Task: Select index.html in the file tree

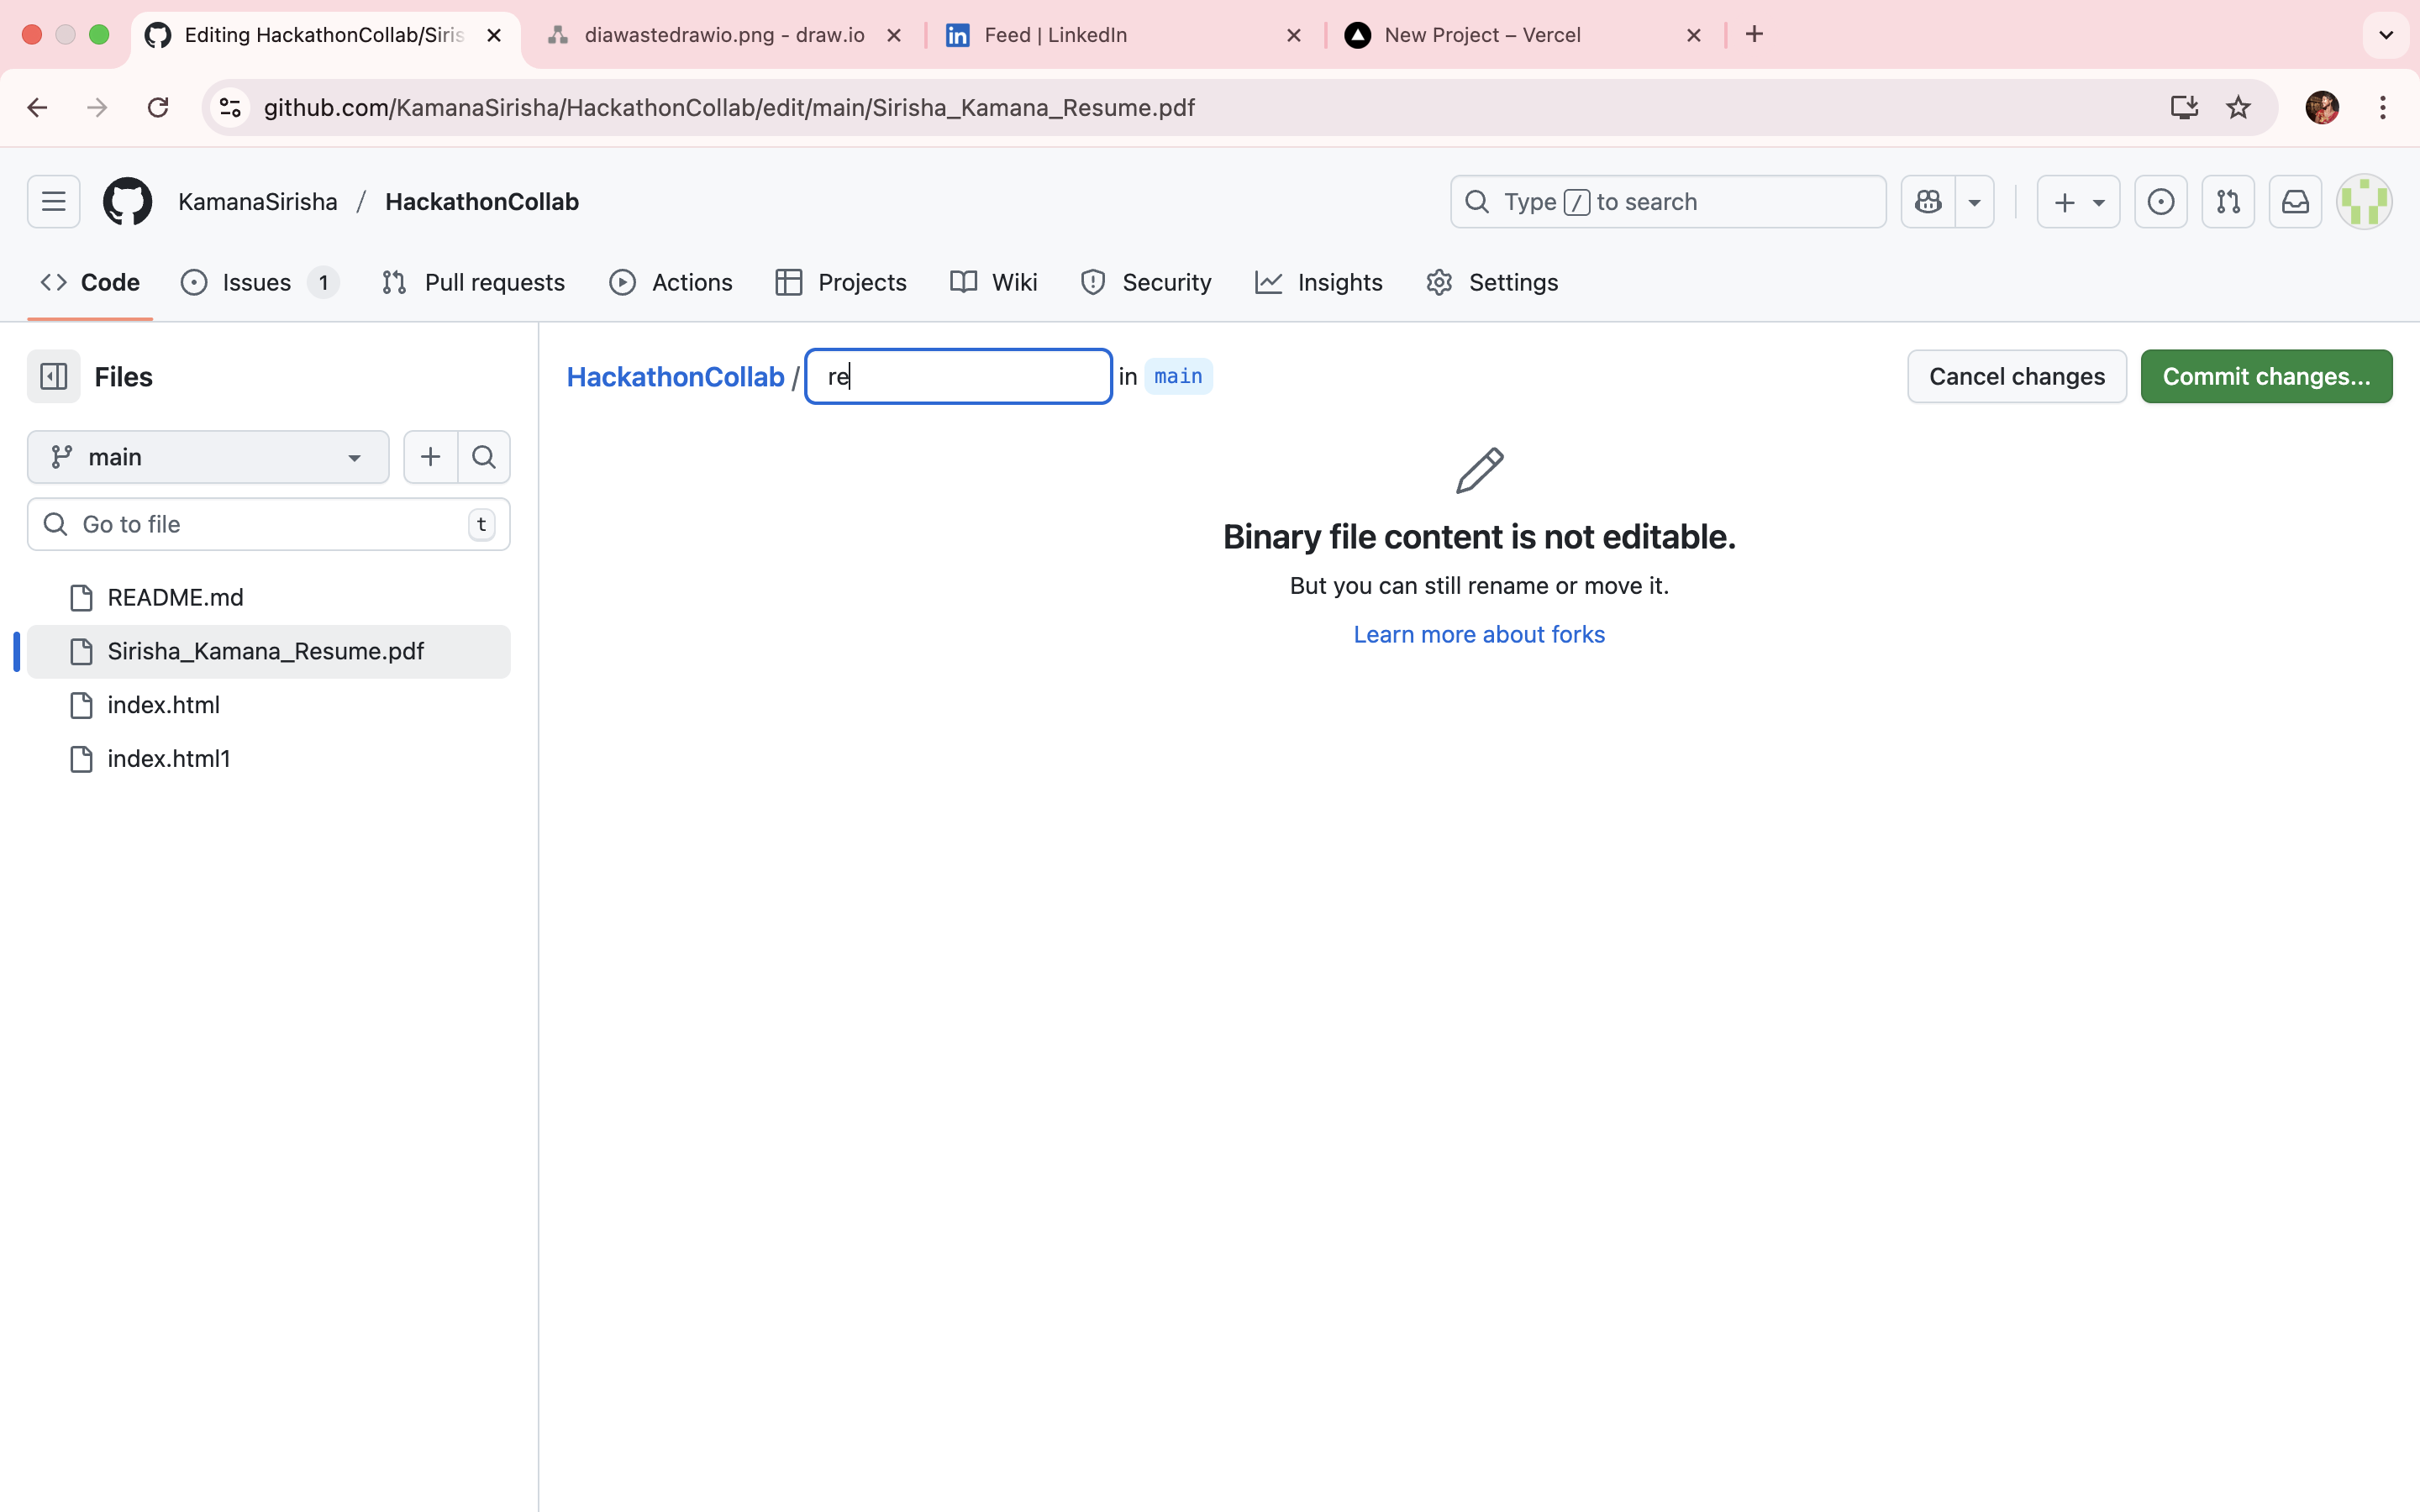Action: (164, 705)
